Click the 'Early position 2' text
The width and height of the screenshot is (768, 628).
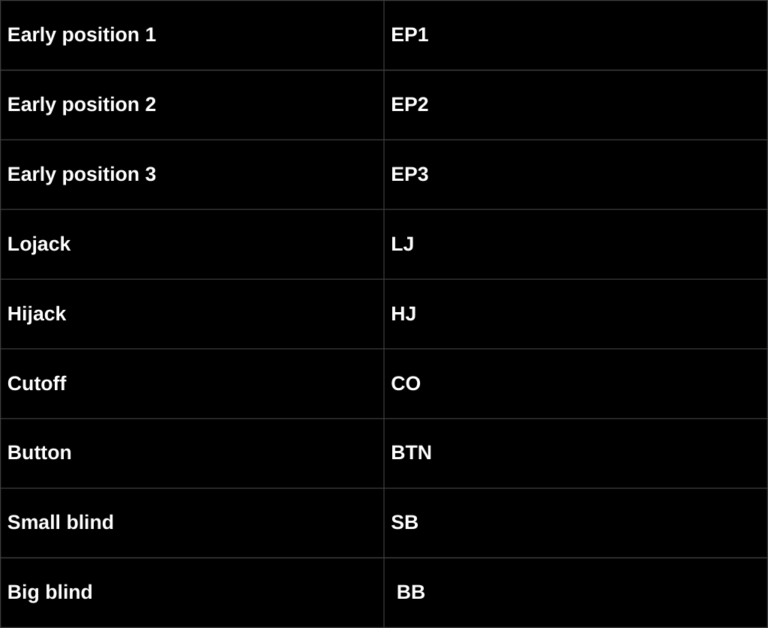point(81,105)
